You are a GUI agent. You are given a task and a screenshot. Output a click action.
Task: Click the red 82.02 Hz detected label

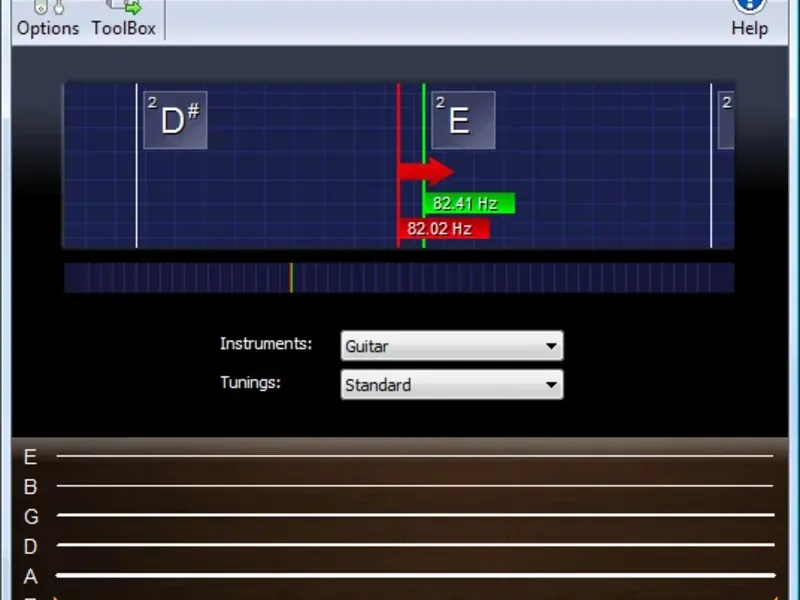[444, 229]
